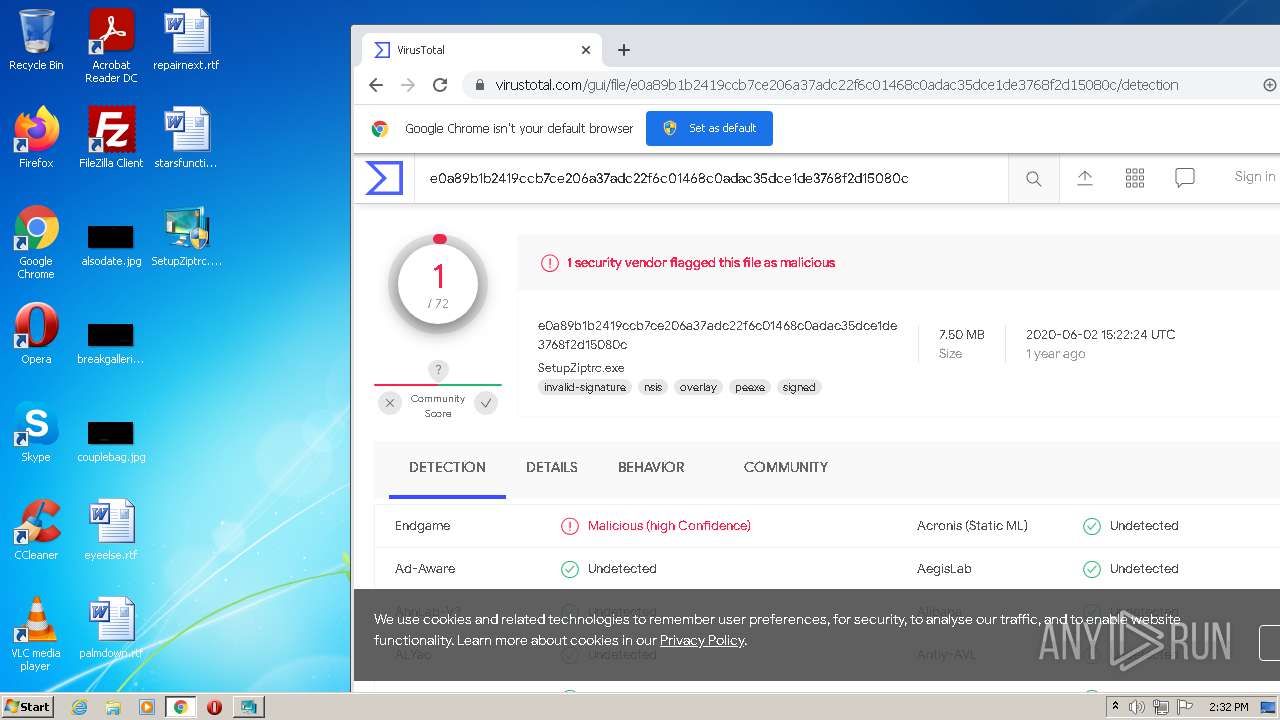Open the BEHAVIOR tab

point(651,467)
